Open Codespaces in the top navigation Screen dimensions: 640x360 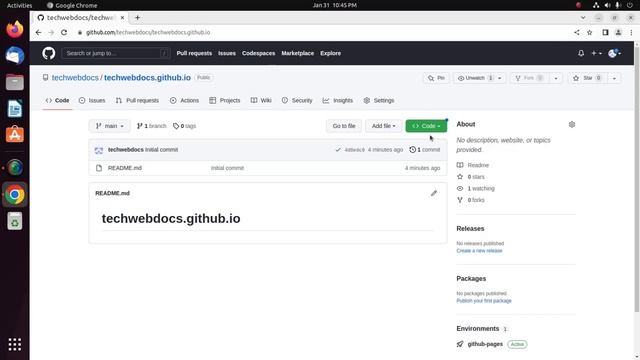tap(258, 53)
